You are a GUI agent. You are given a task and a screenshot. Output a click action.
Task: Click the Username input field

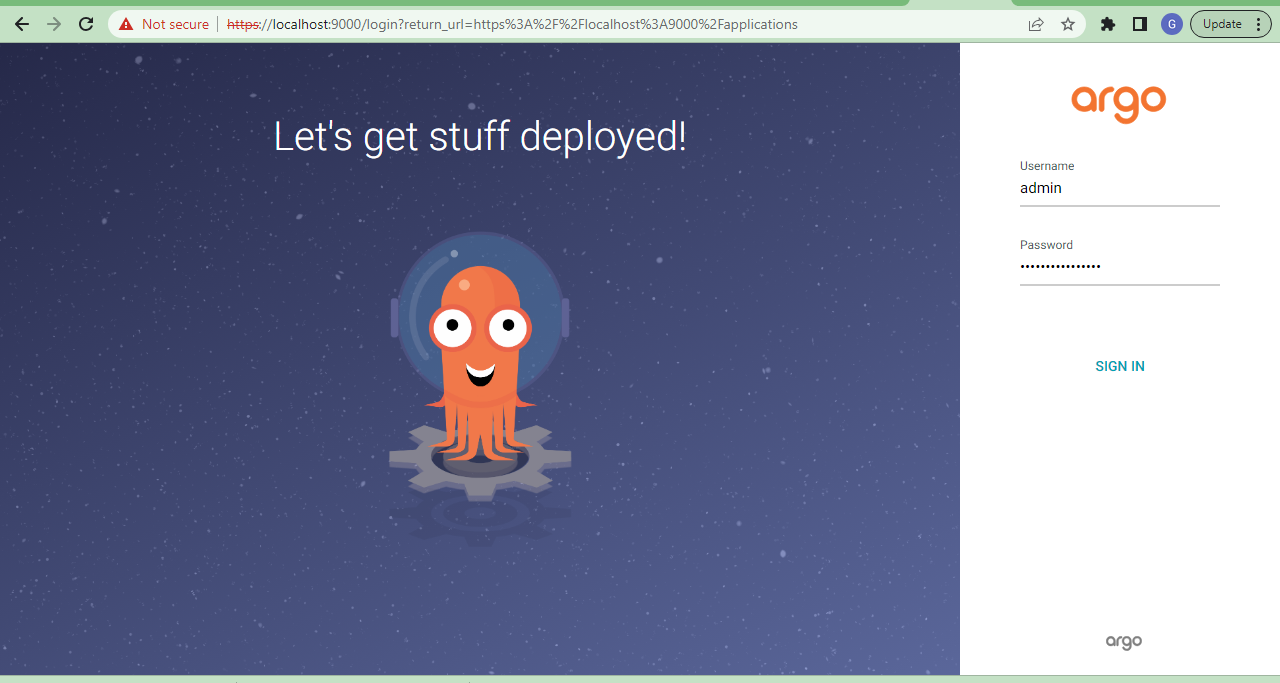coord(1119,188)
